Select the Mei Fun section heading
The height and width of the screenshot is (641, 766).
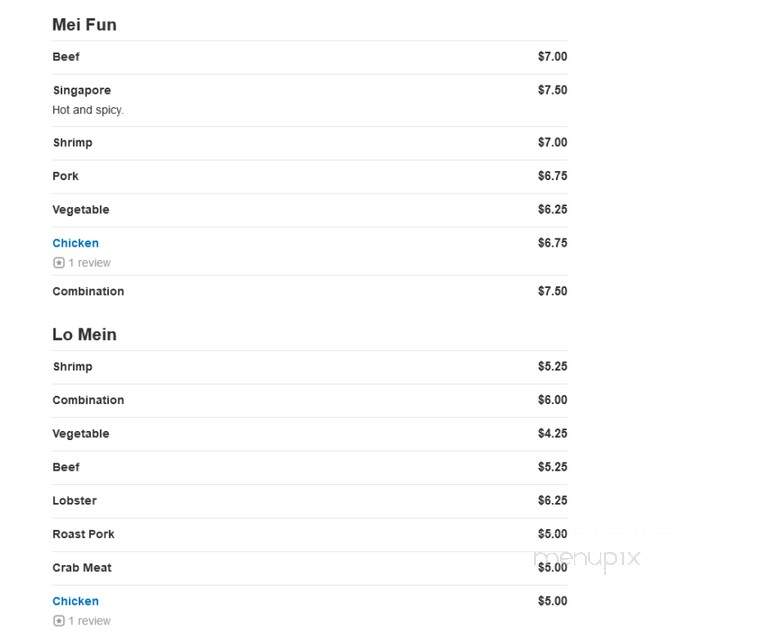click(x=85, y=25)
